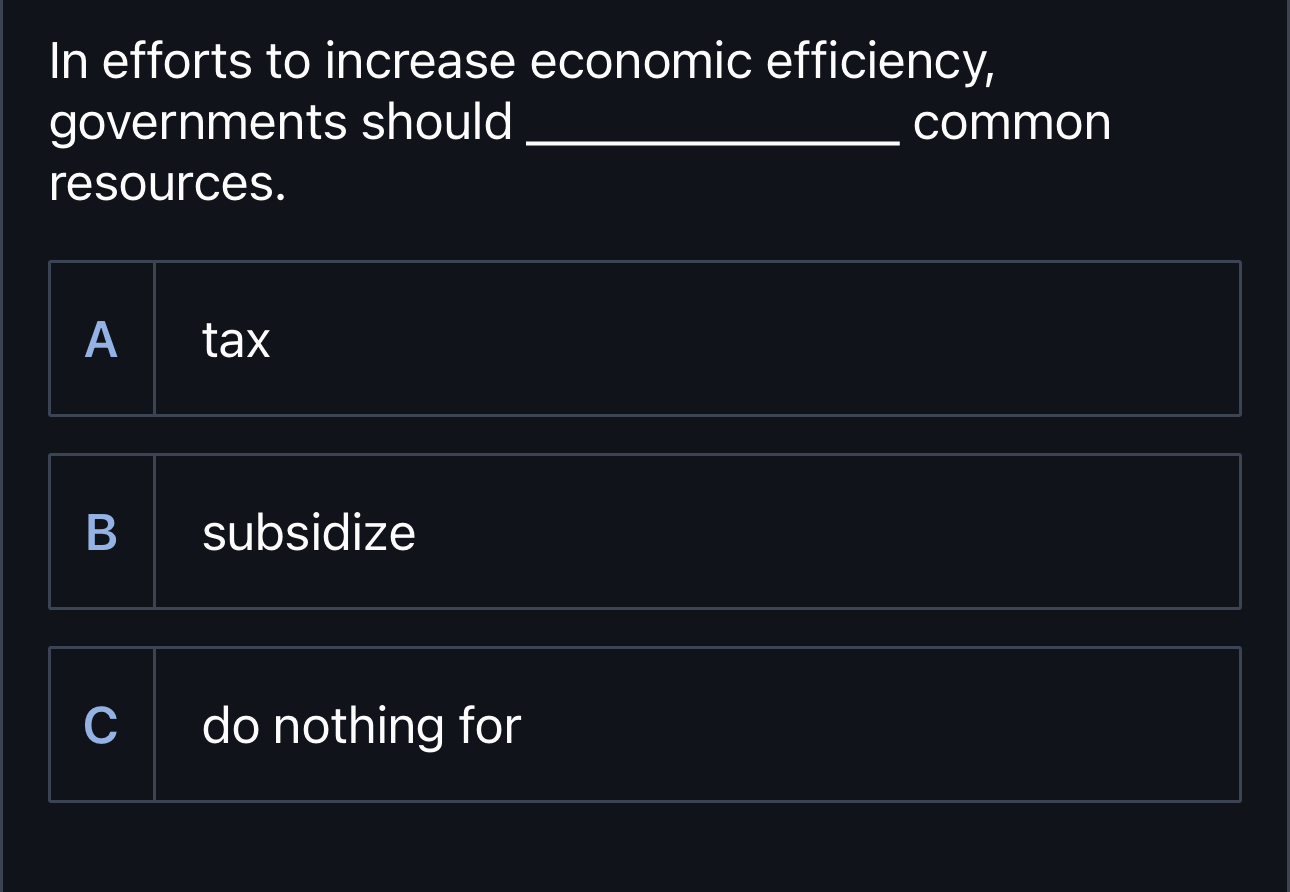
Task: Click the letter B indicator
Action: pos(101,534)
